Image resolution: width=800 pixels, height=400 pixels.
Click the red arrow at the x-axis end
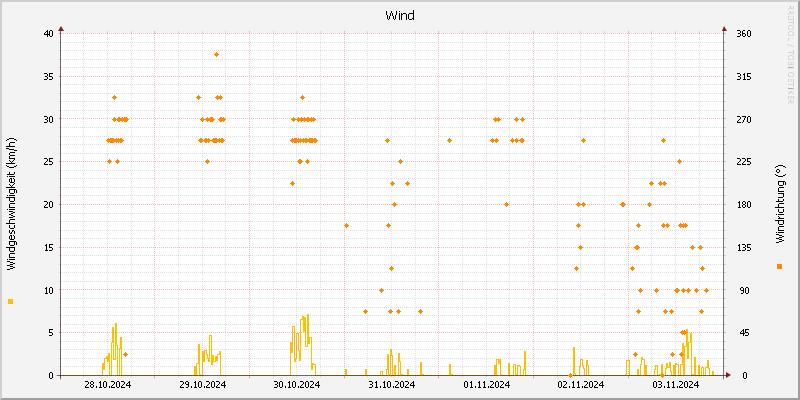[x=728, y=376]
